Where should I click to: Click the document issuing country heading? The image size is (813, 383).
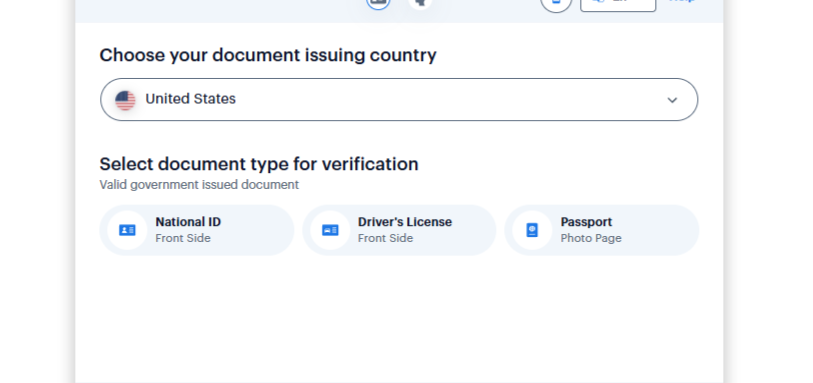(x=268, y=55)
